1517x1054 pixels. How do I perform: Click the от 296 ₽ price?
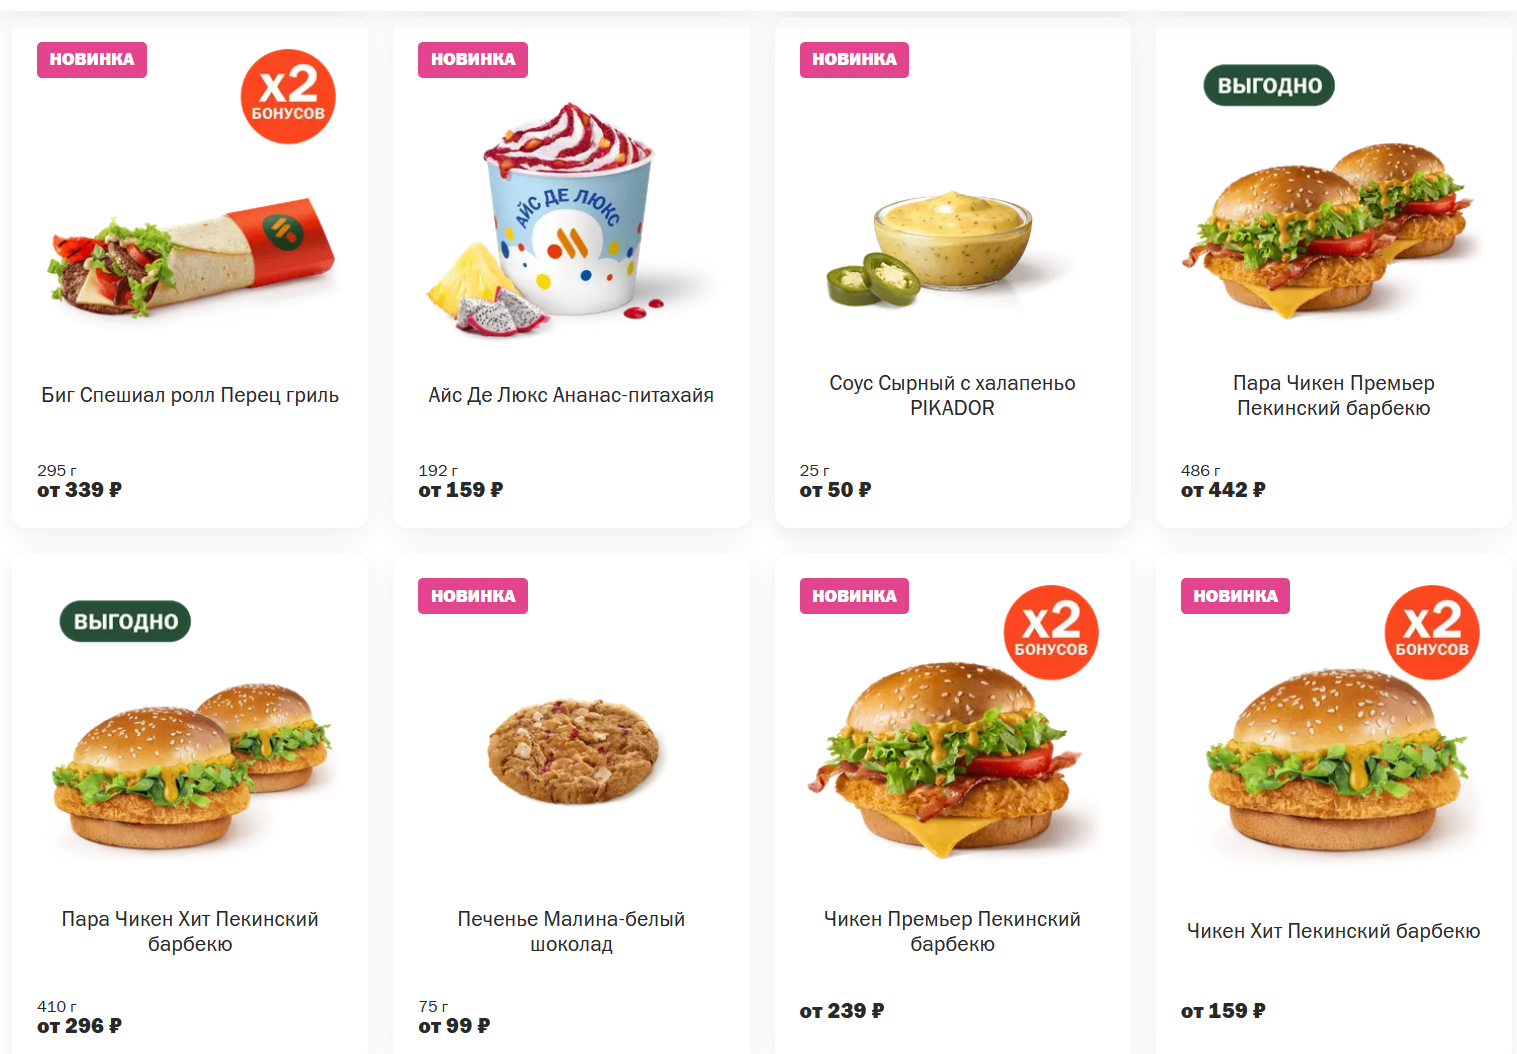click(79, 1026)
